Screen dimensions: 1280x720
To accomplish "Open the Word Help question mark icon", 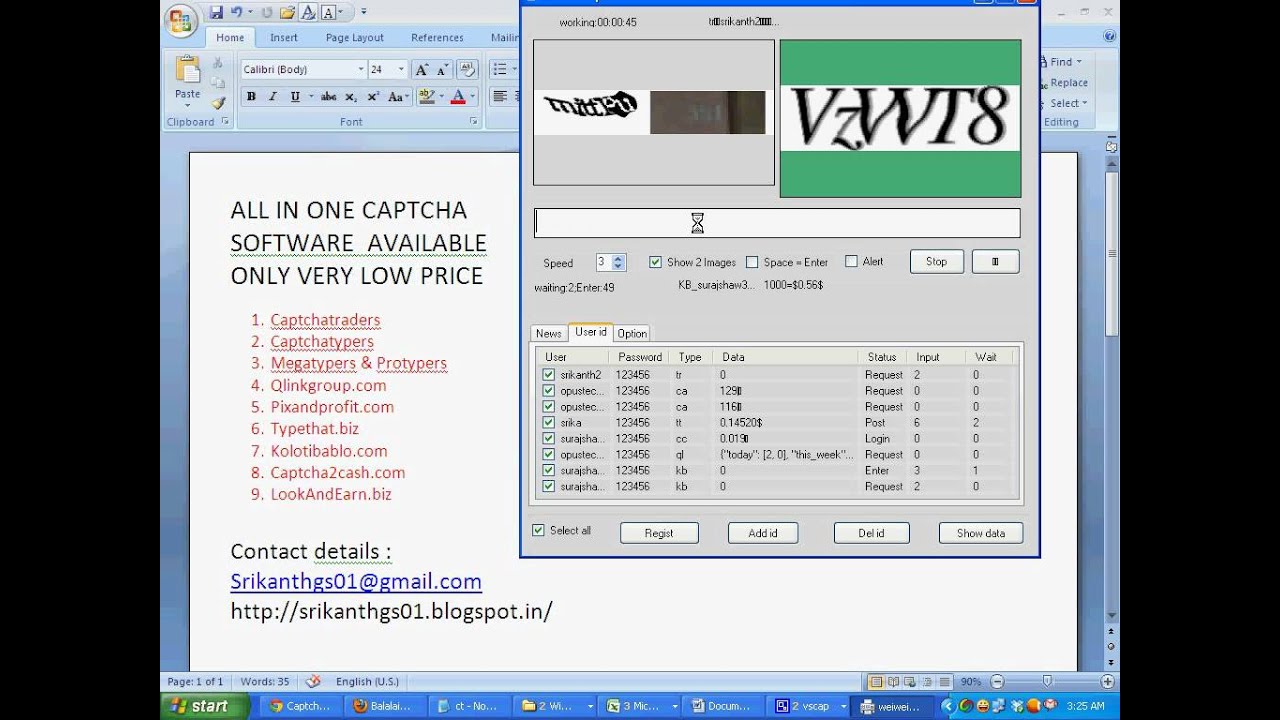I will (1109, 36).
